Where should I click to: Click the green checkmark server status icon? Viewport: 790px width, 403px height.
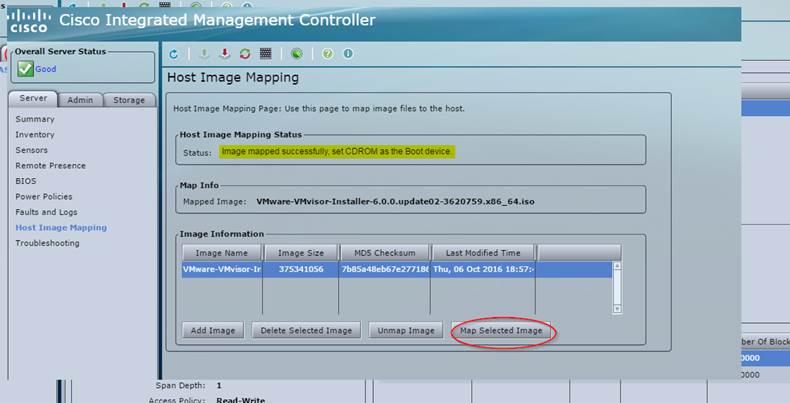(25, 69)
